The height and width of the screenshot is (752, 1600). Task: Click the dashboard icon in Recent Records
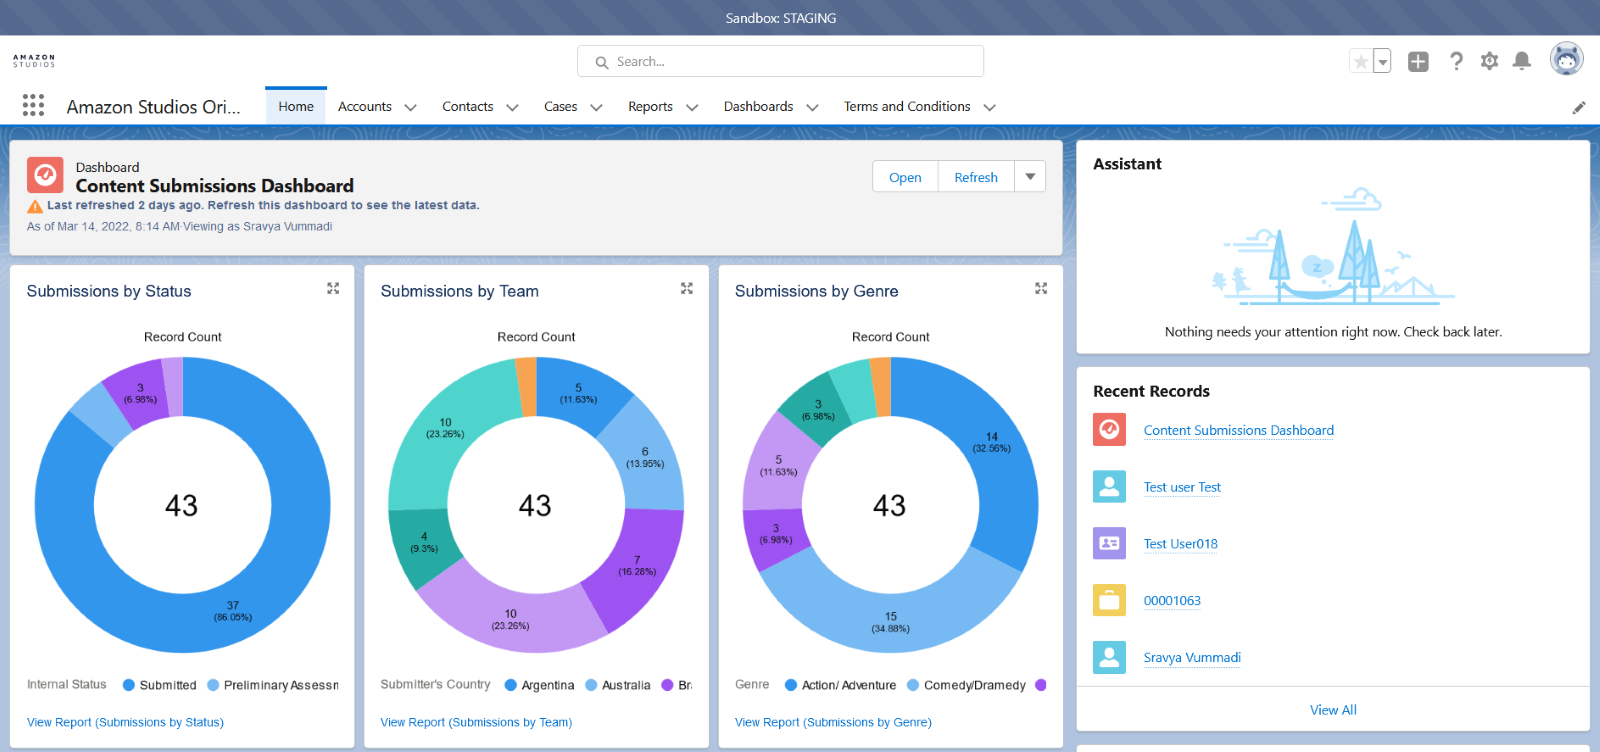coord(1109,430)
